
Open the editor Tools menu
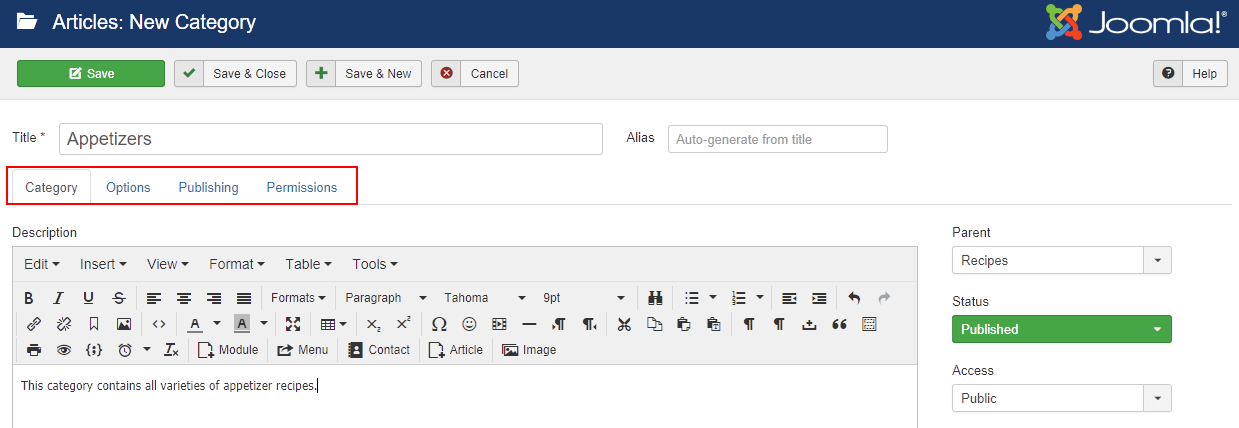375,264
